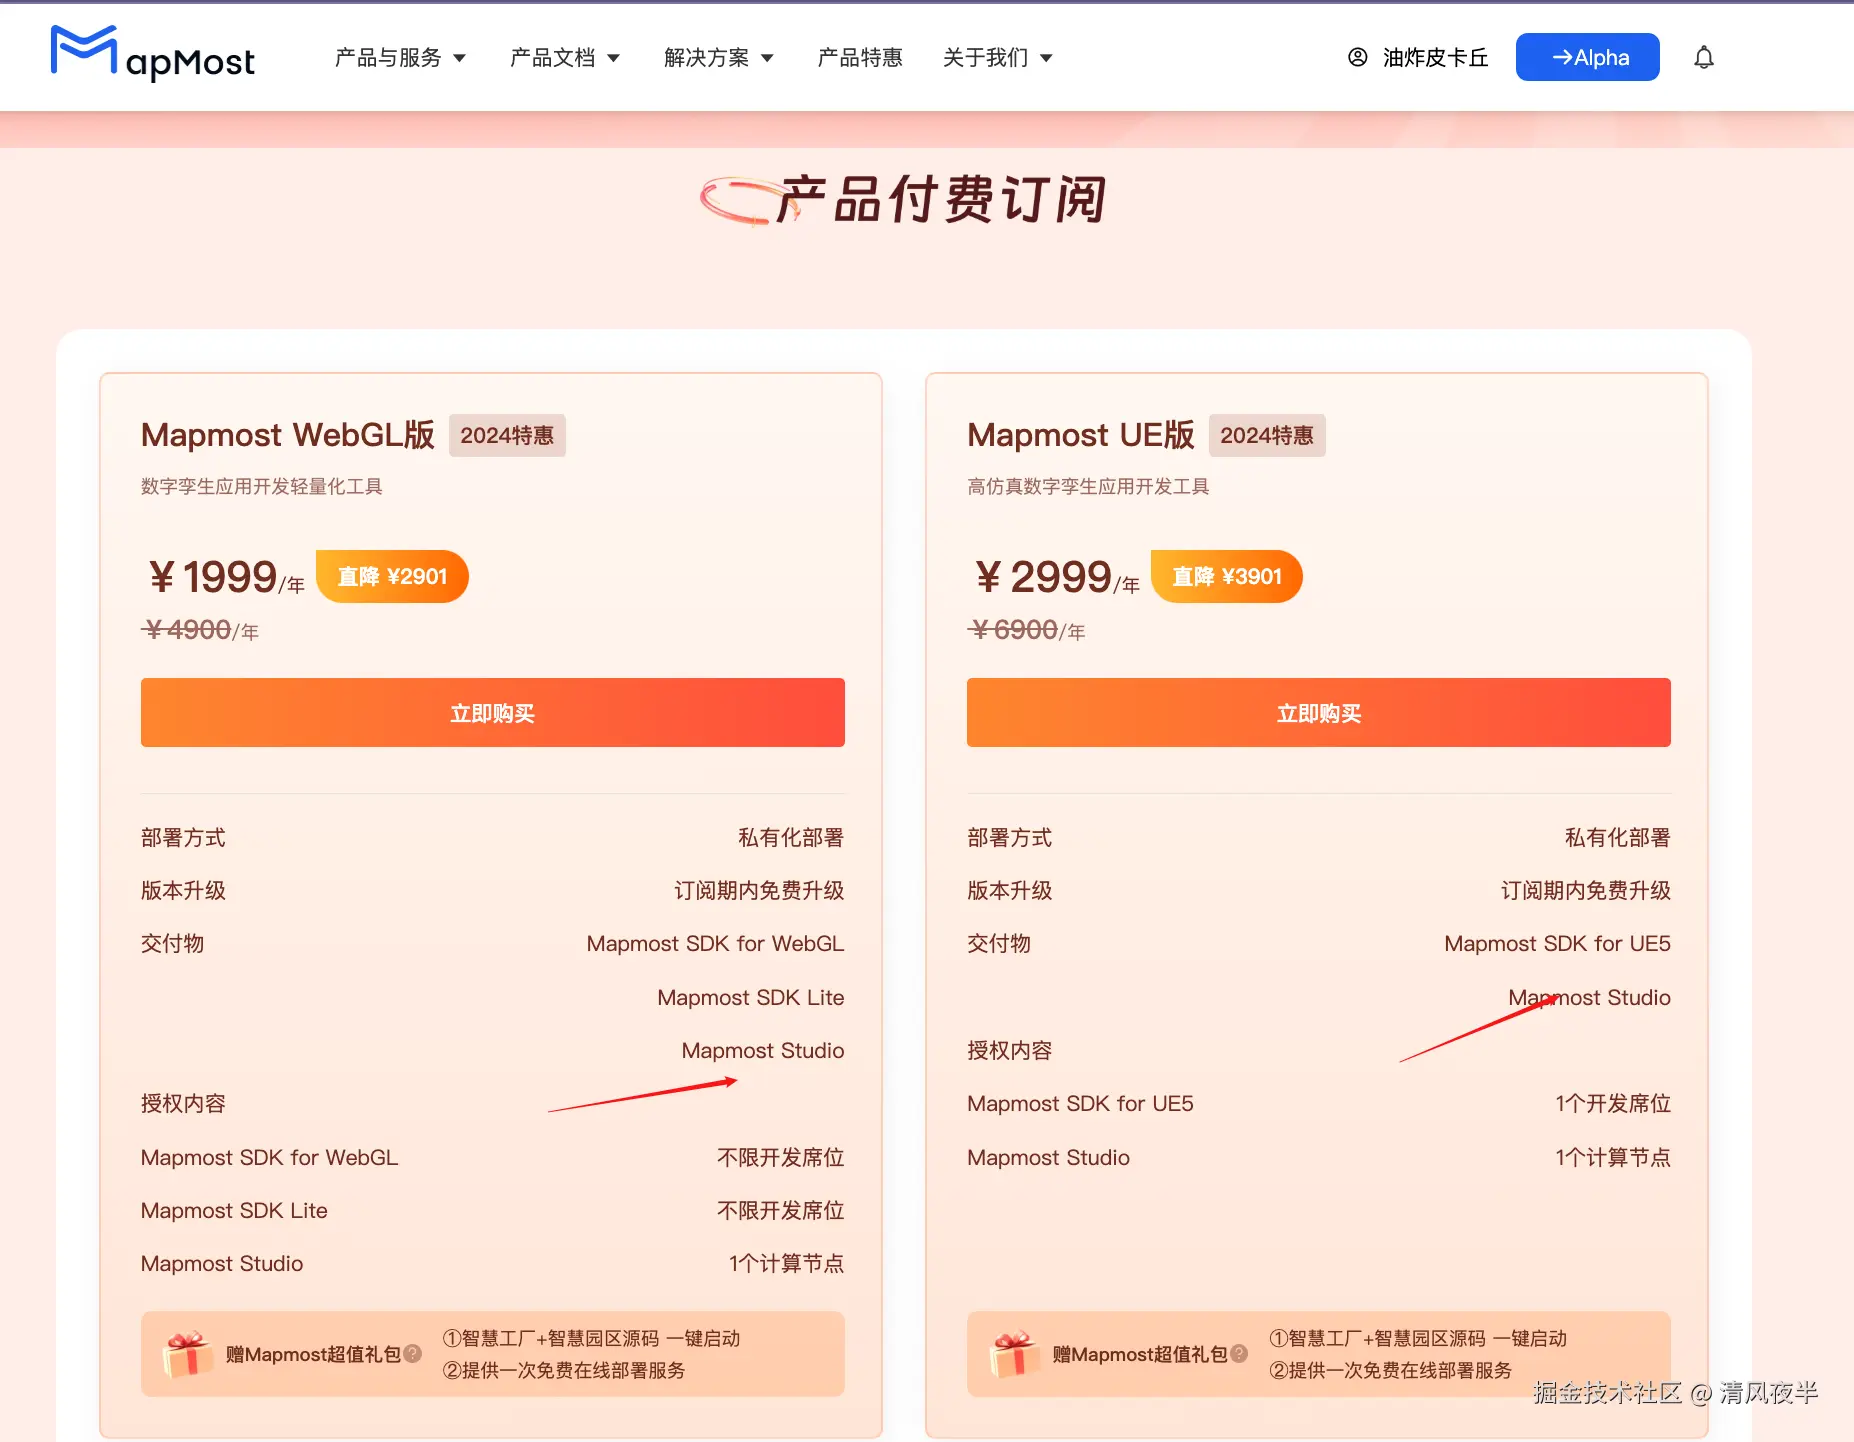Viewport: 1854px width, 1442px height.
Task: Click 不限开发席位 in Mapmost SDK Lite row
Action: 781,1210
